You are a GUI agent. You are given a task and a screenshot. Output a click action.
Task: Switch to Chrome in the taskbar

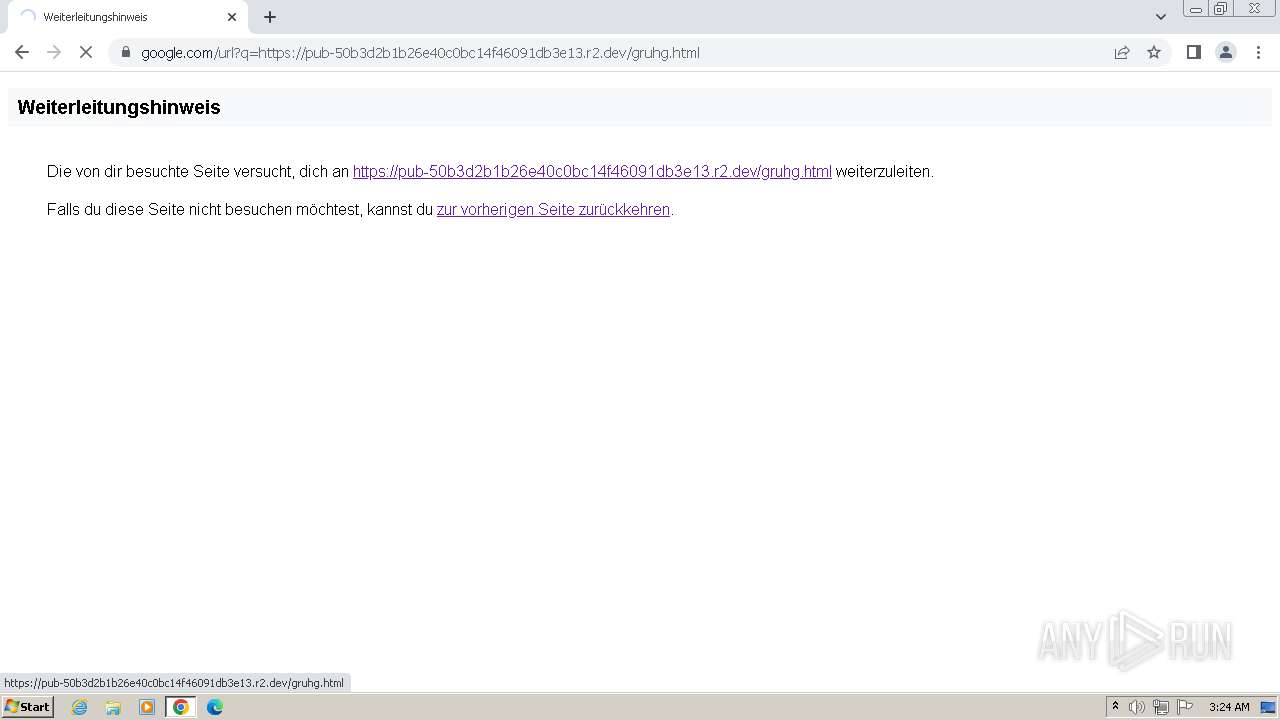coord(181,707)
